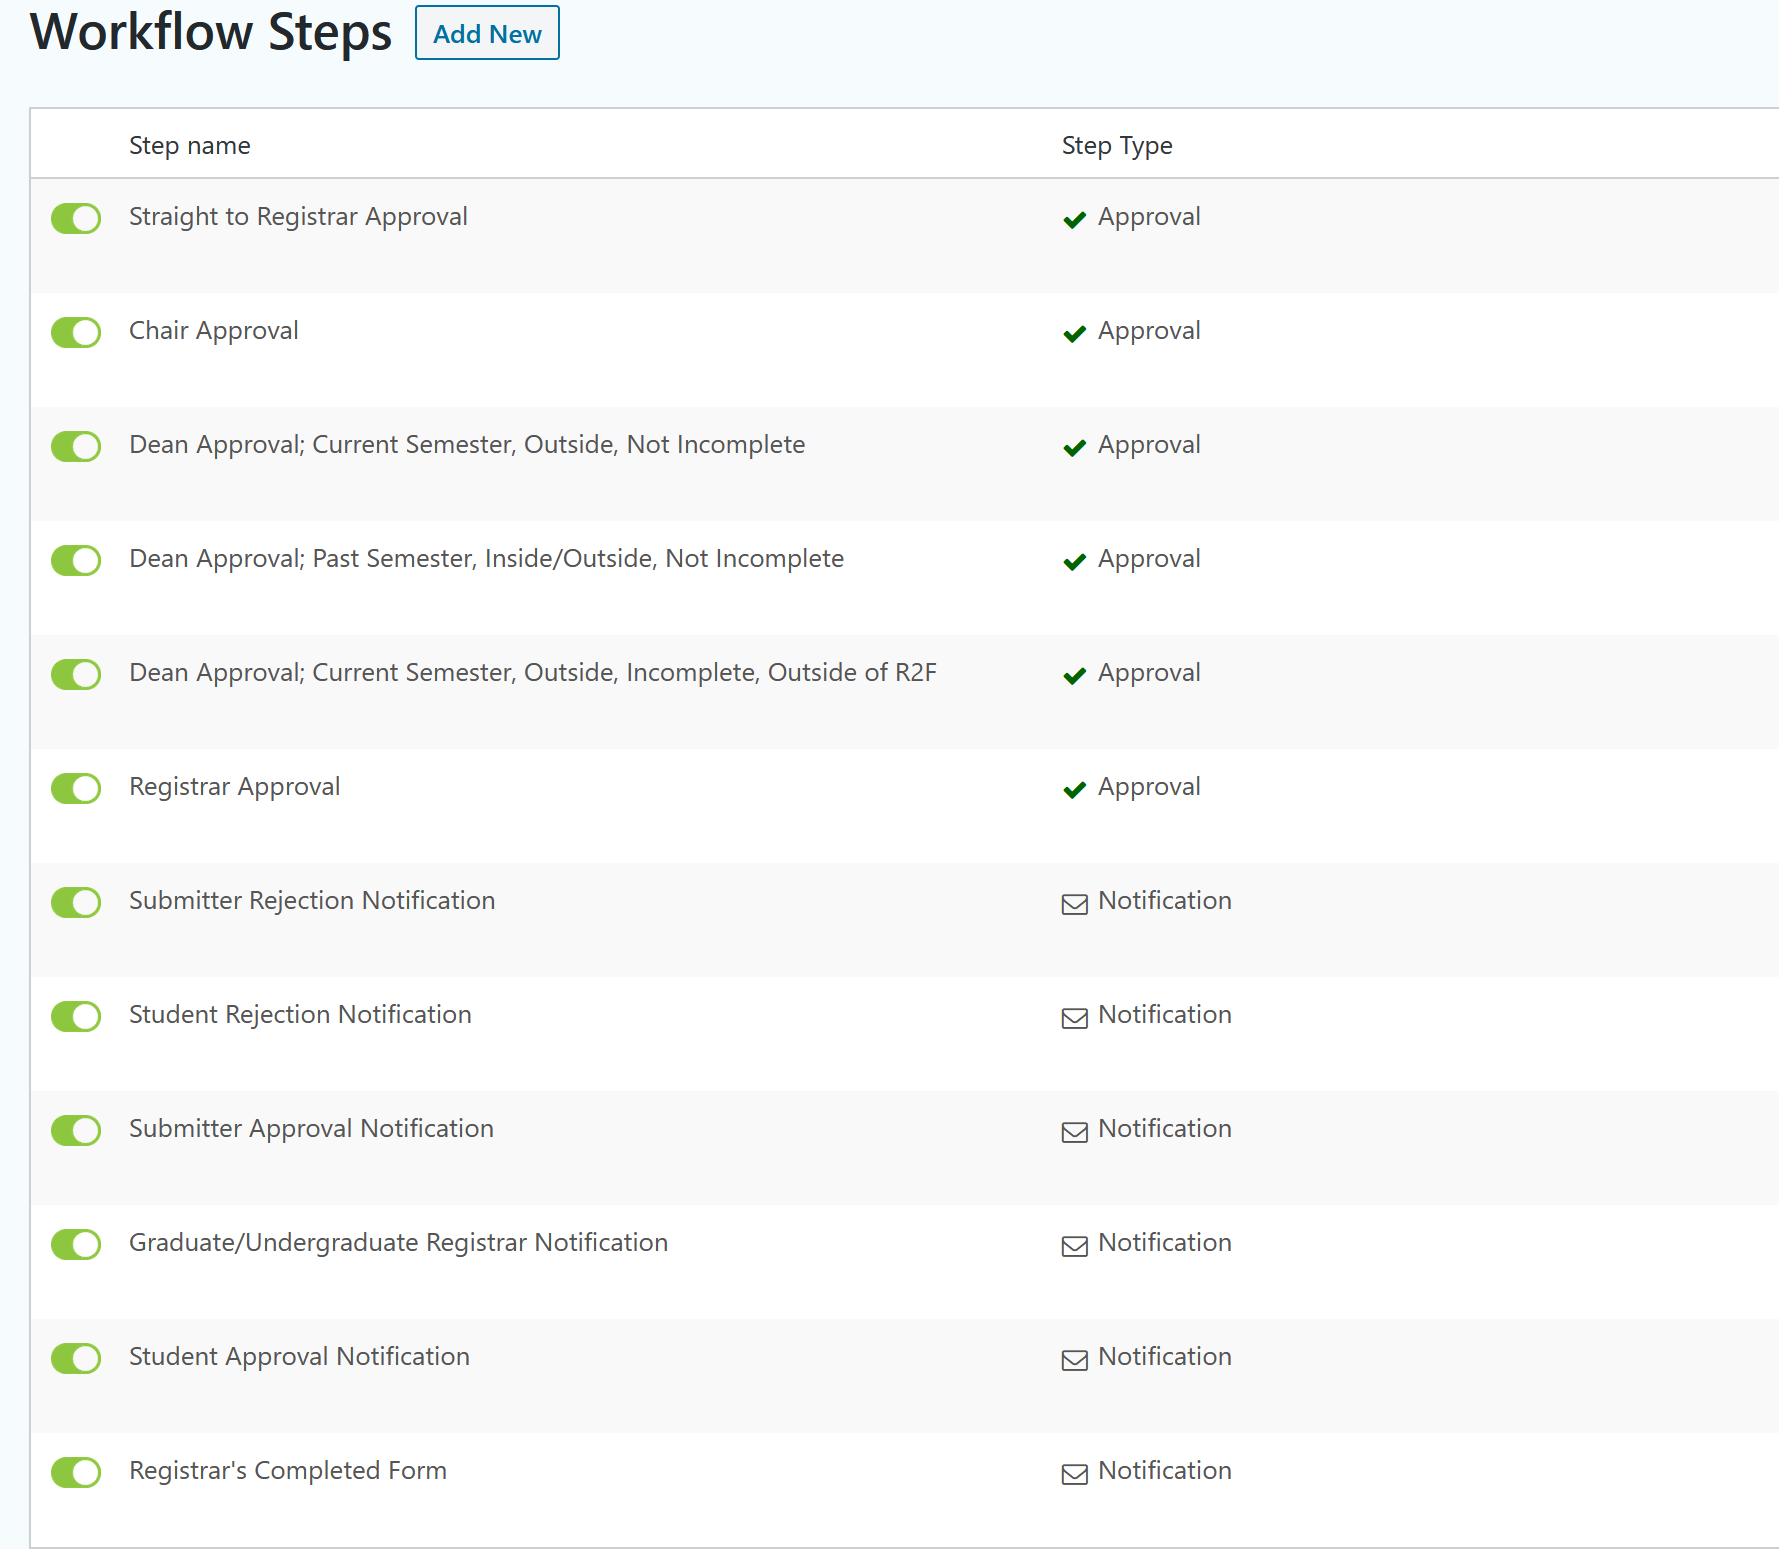Click the Workflow Steps page heading
The width and height of the screenshot is (1779, 1549).
pyautogui.click(x=211, y=32)
